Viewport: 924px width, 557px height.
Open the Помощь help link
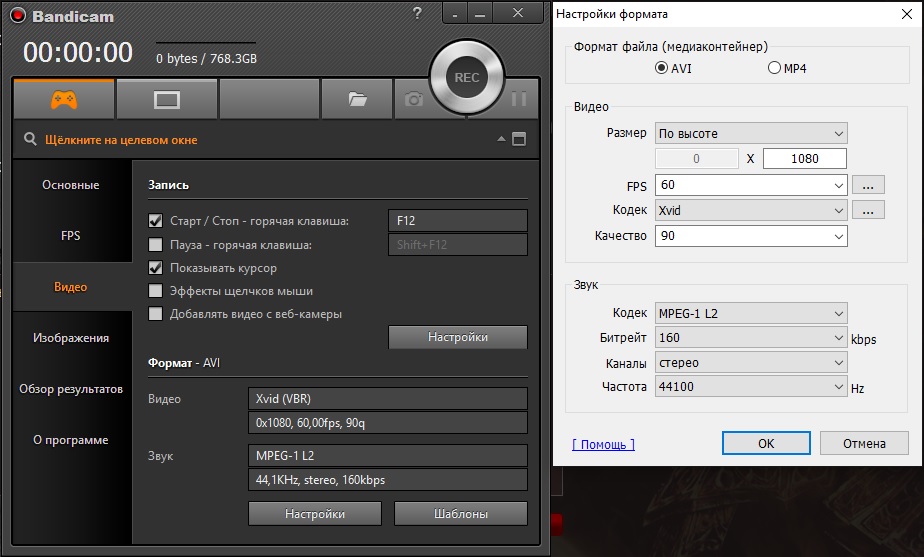coord(603,444)
